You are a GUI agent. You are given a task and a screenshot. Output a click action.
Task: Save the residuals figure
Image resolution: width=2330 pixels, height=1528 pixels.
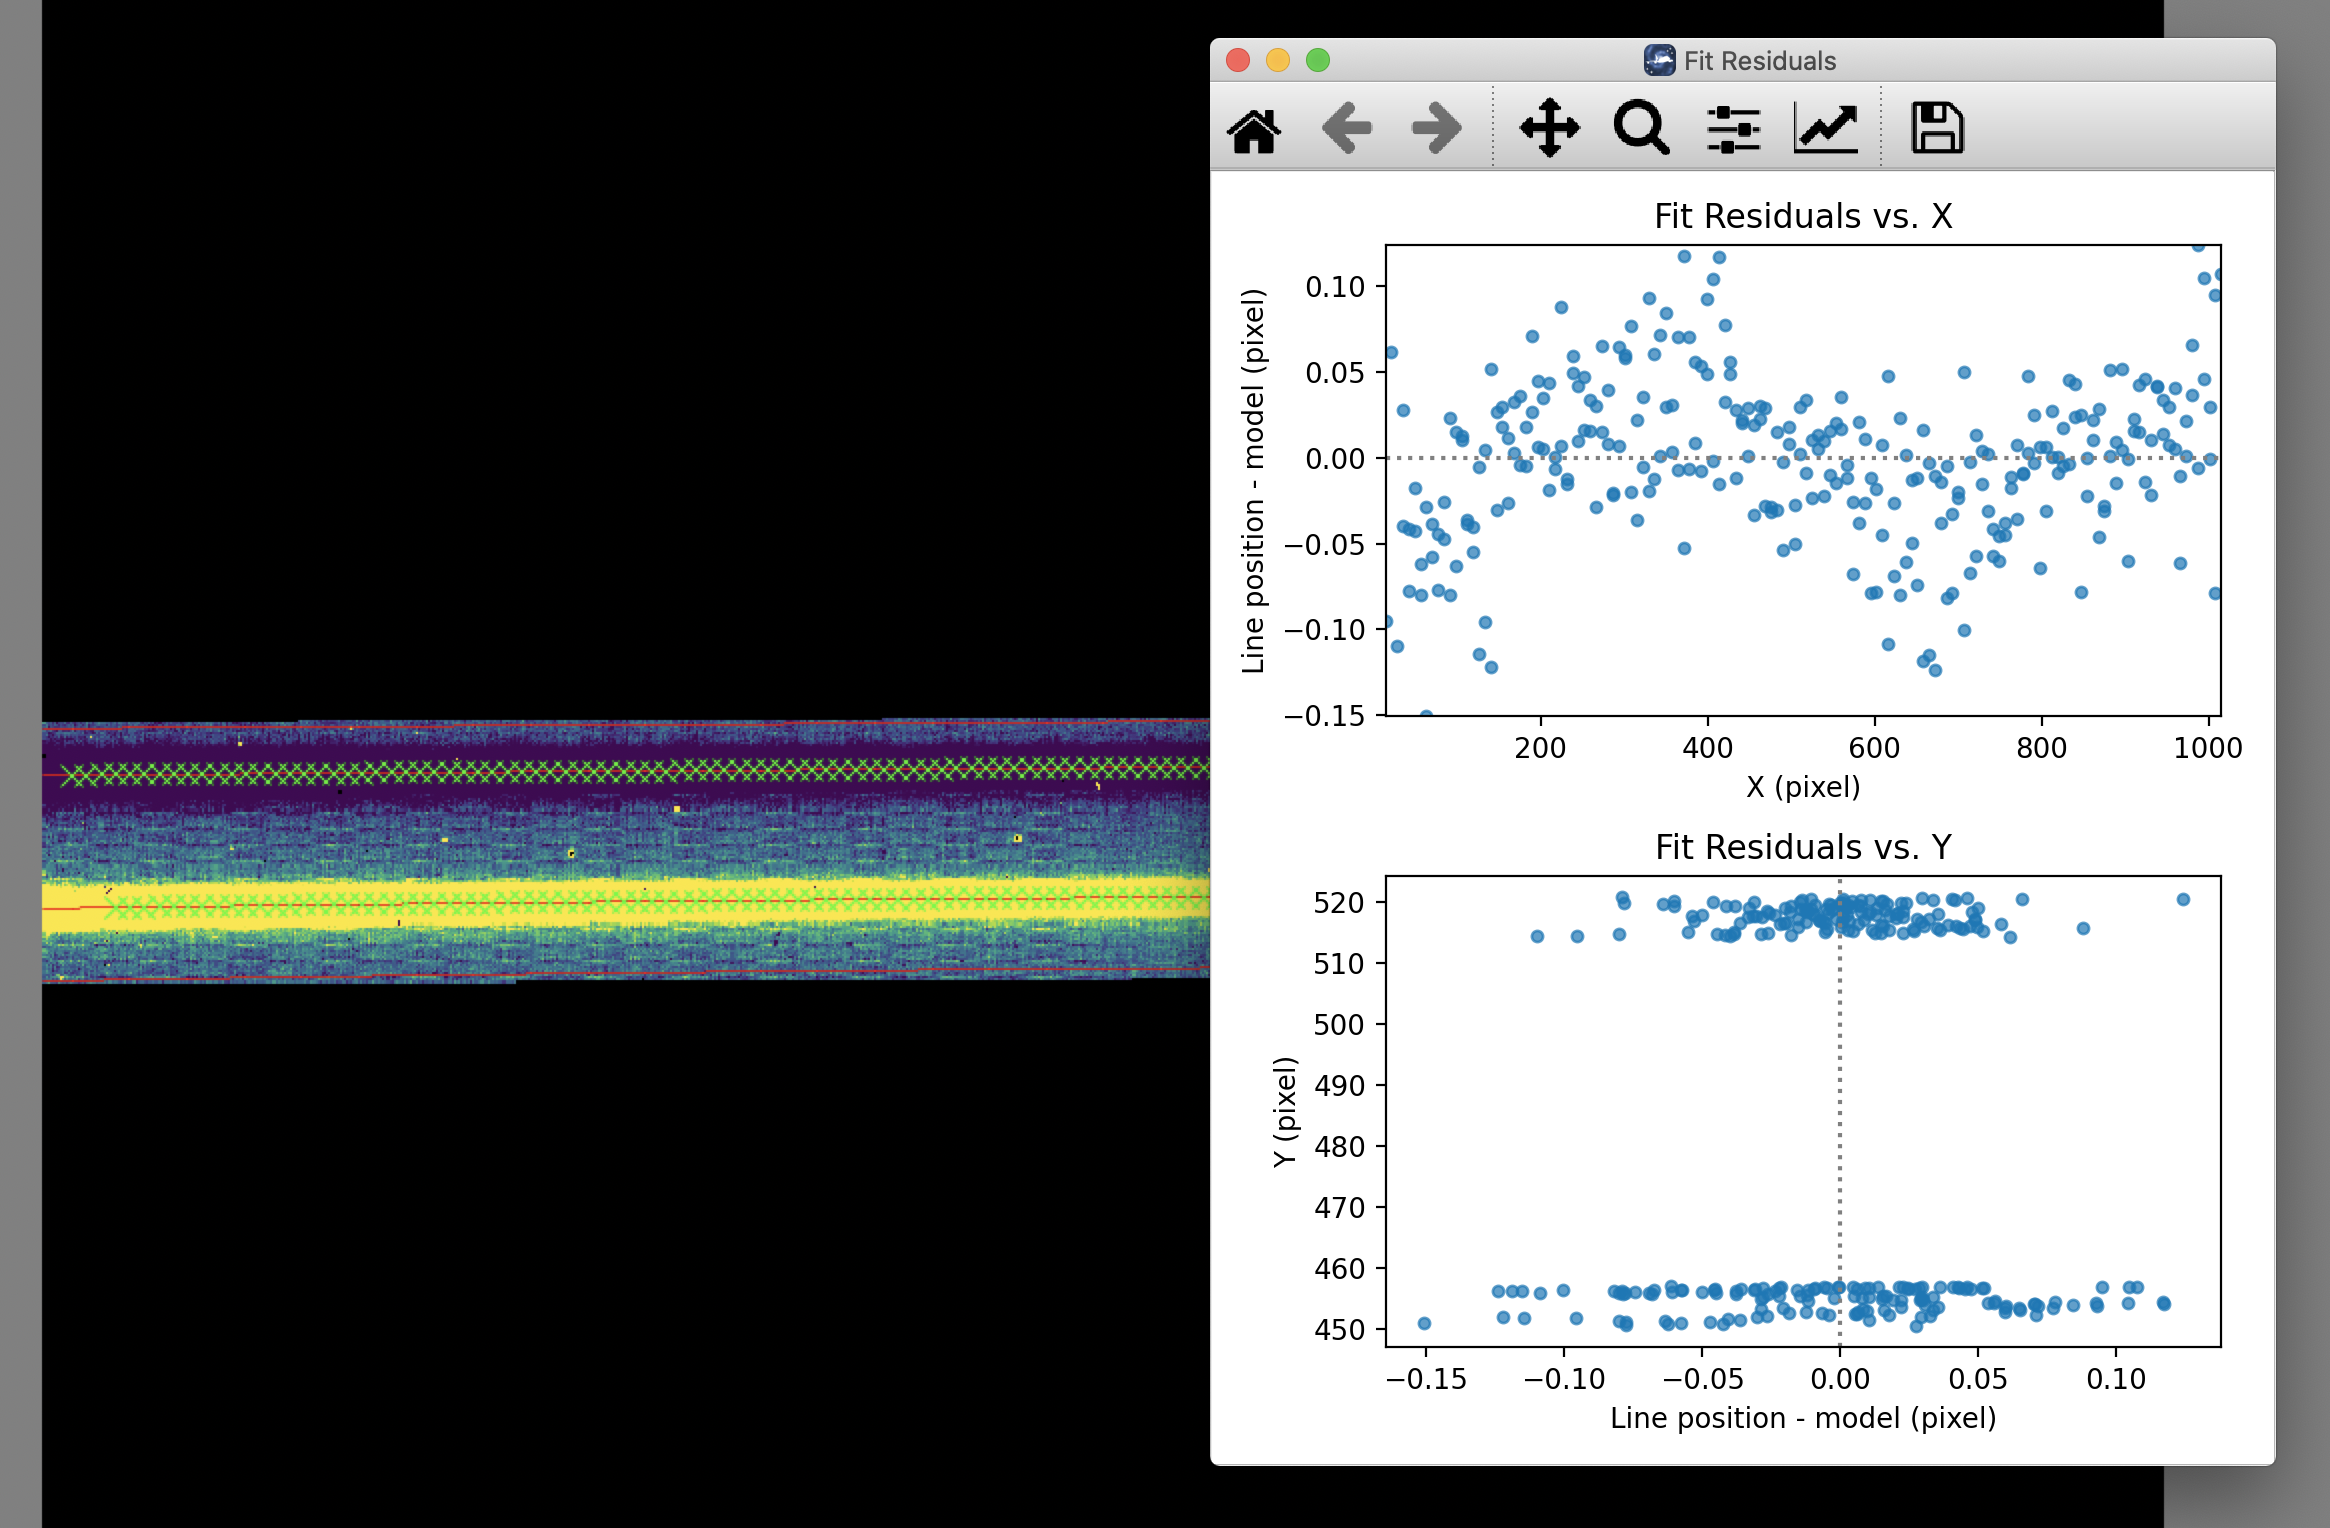click(x=1937, y=127)
